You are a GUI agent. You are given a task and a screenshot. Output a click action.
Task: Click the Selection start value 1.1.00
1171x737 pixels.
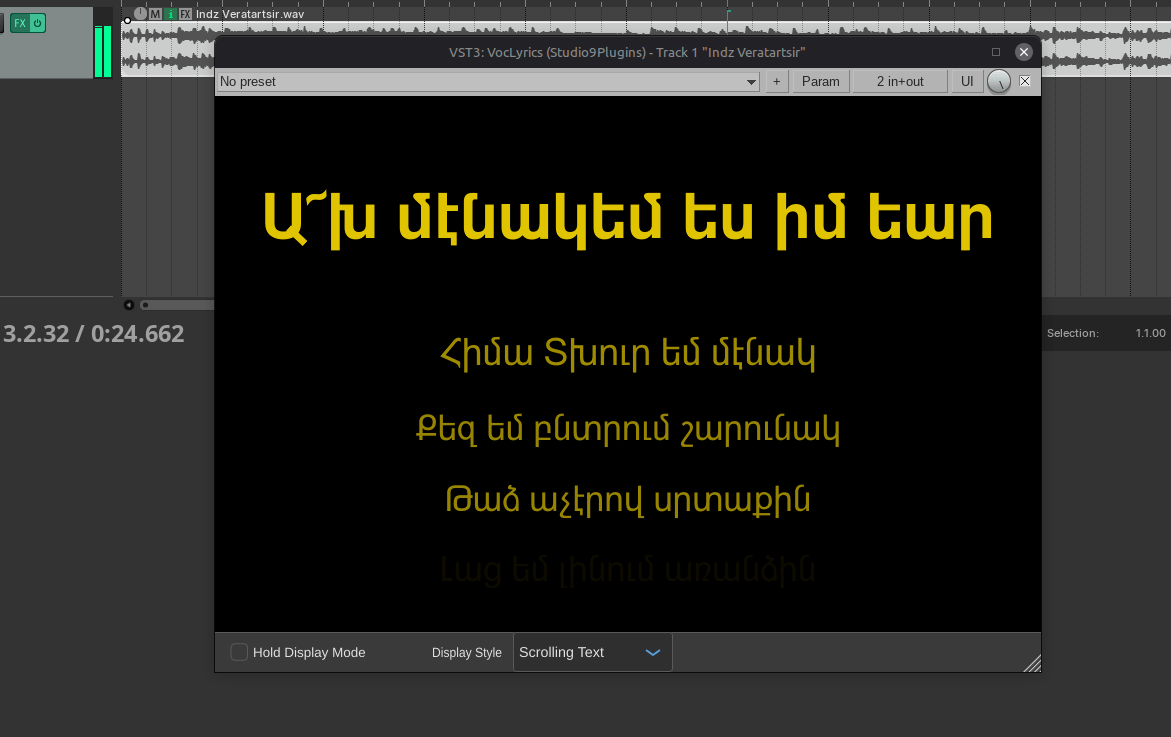pyautogui.click(x=1150, y=333)
